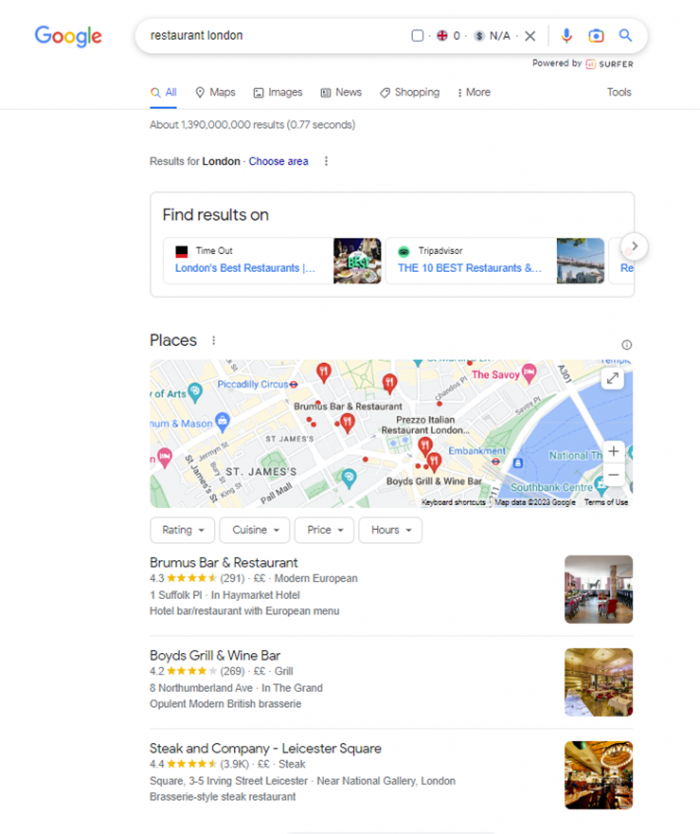Expand the map to full view
Viewport: 700px width, 834px height.
pos(613,379)
